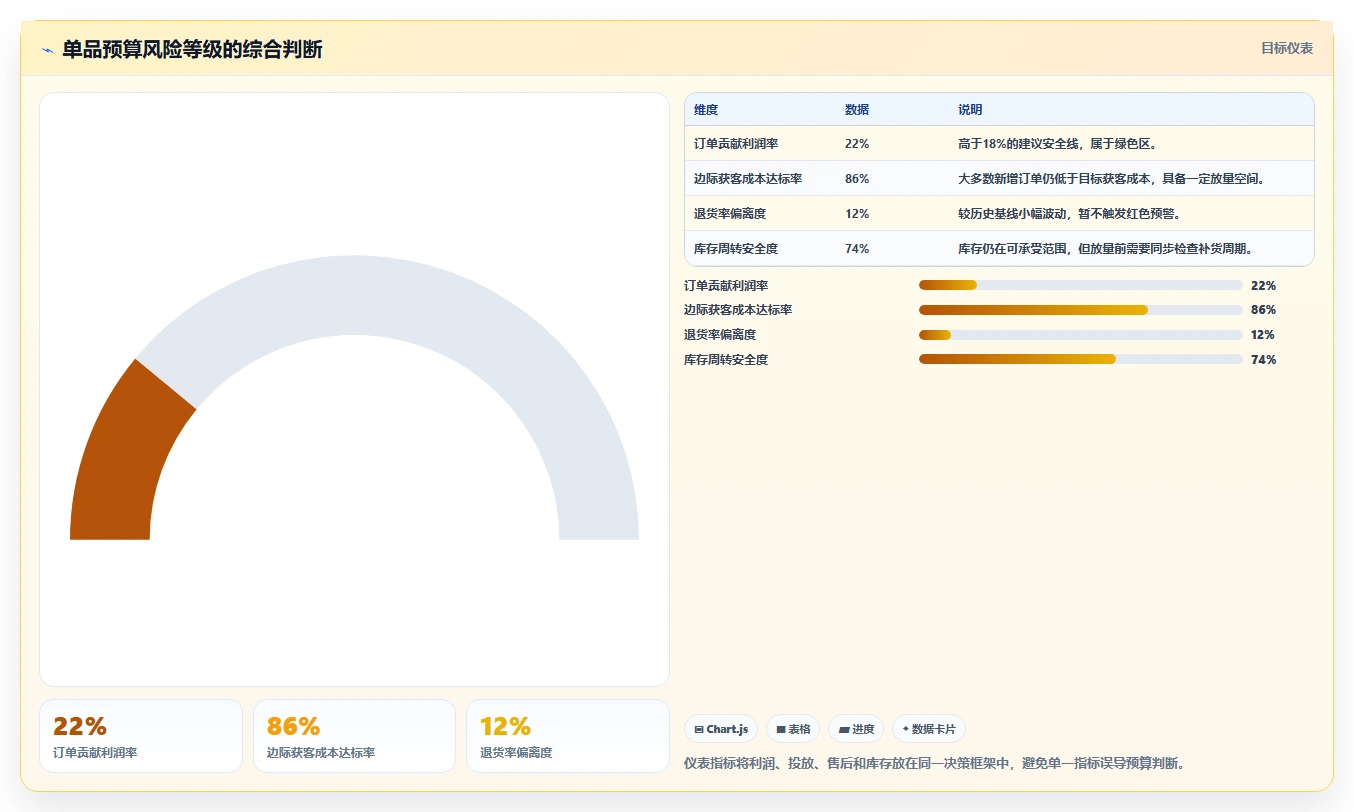Click the 边际获客成本达标率 progress bar

pos(1080,310)
